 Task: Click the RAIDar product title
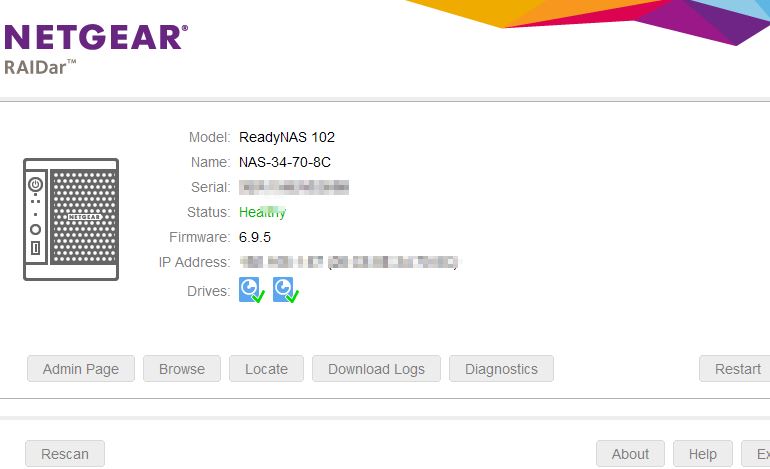pos(40,67)
